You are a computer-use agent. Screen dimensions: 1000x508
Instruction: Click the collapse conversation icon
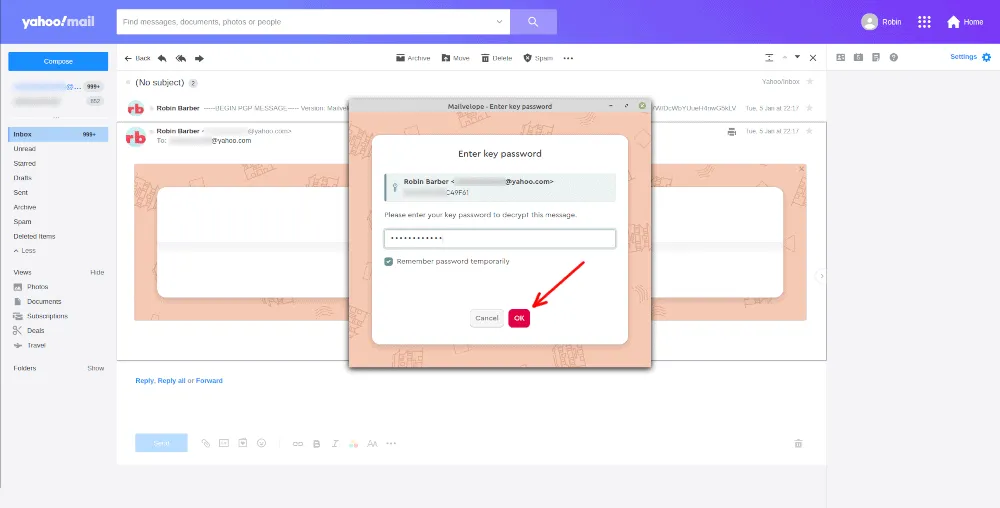[x=769, y=57]
